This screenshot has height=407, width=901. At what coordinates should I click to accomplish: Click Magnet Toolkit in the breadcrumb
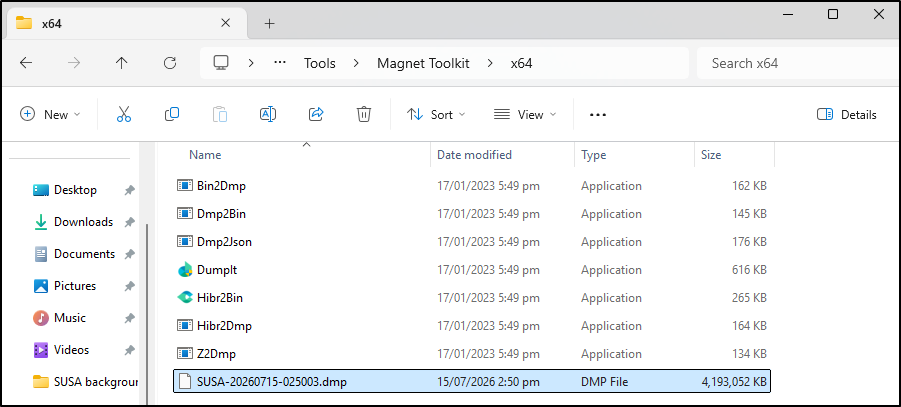pyautogui.click(x=423, y=63)
